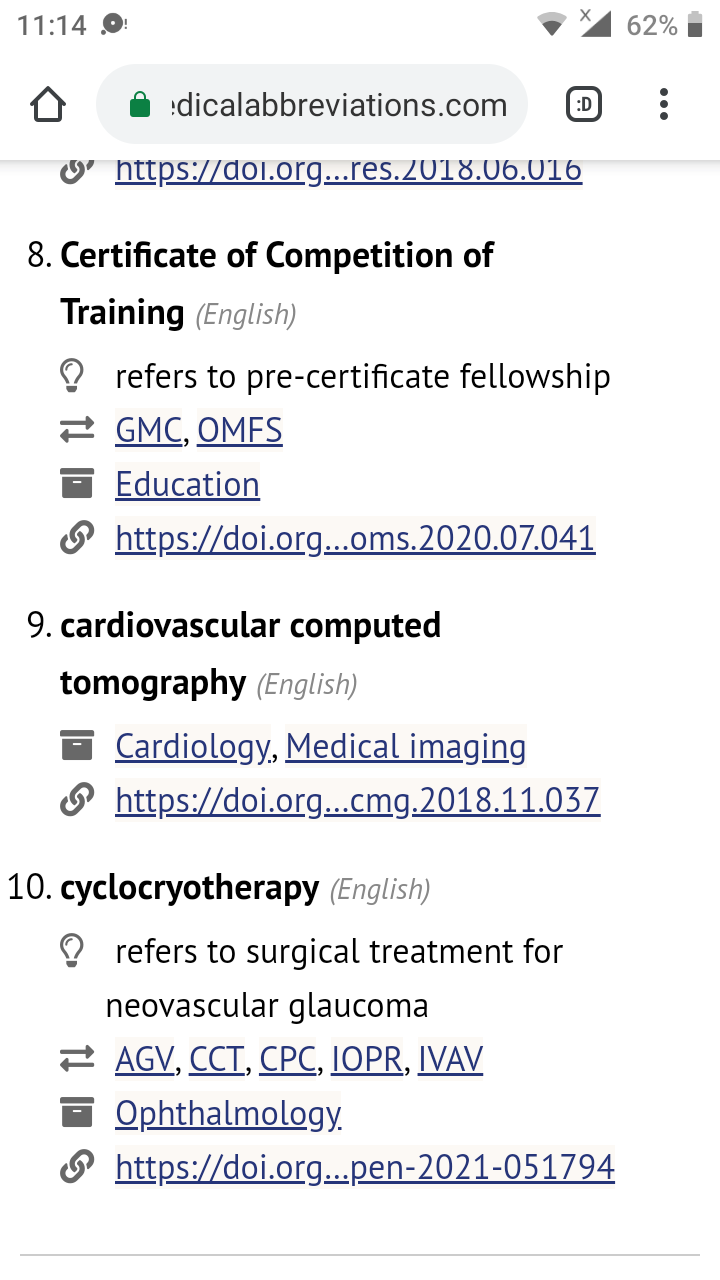Open the Ophthalmology category link
This screenshot has height=1280, width=720.
click(228, 1114)
